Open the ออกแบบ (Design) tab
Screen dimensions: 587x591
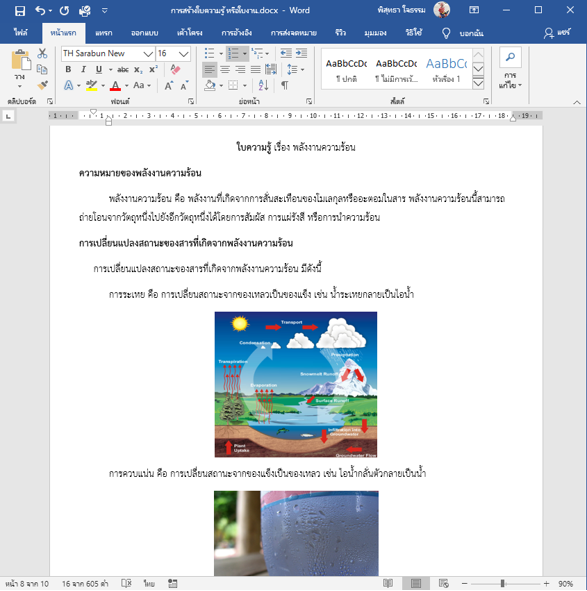click(x=144, y=33)
